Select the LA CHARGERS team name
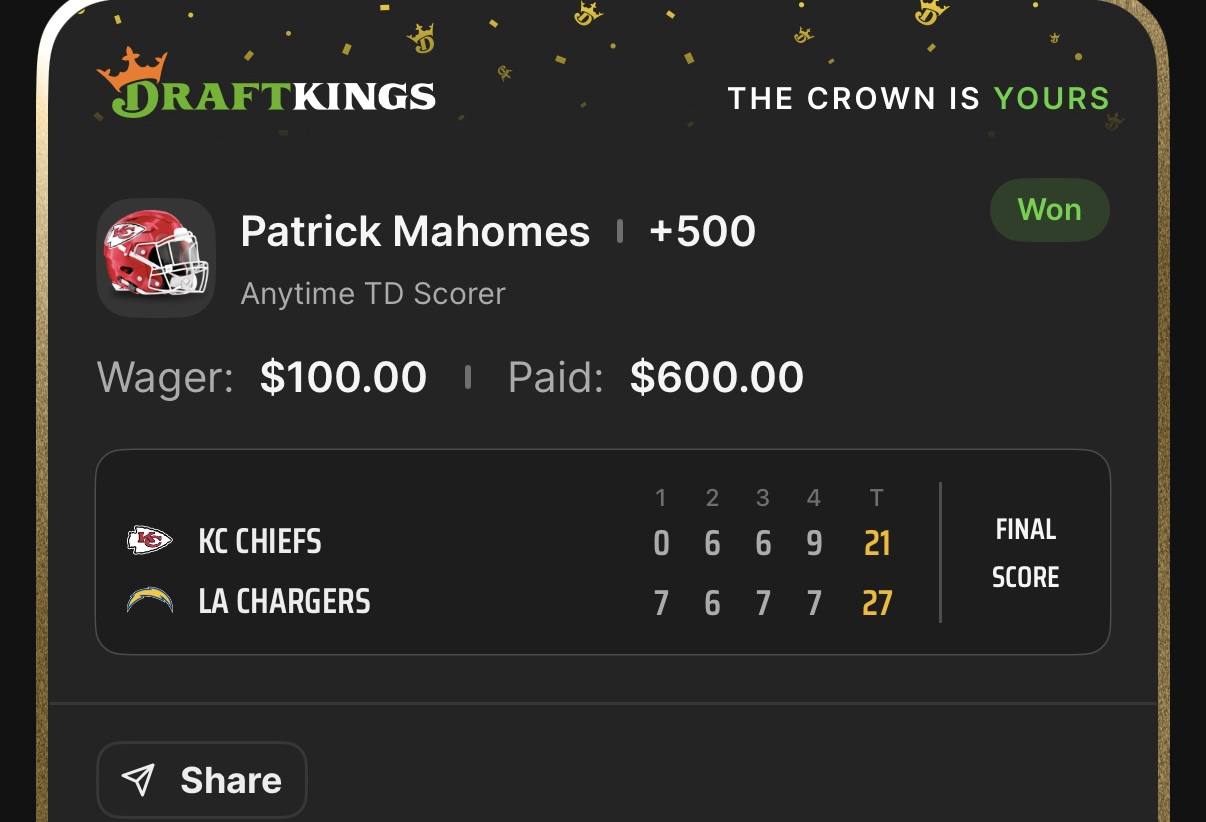The image size is (1206, 822). click(x=284, y=602)
